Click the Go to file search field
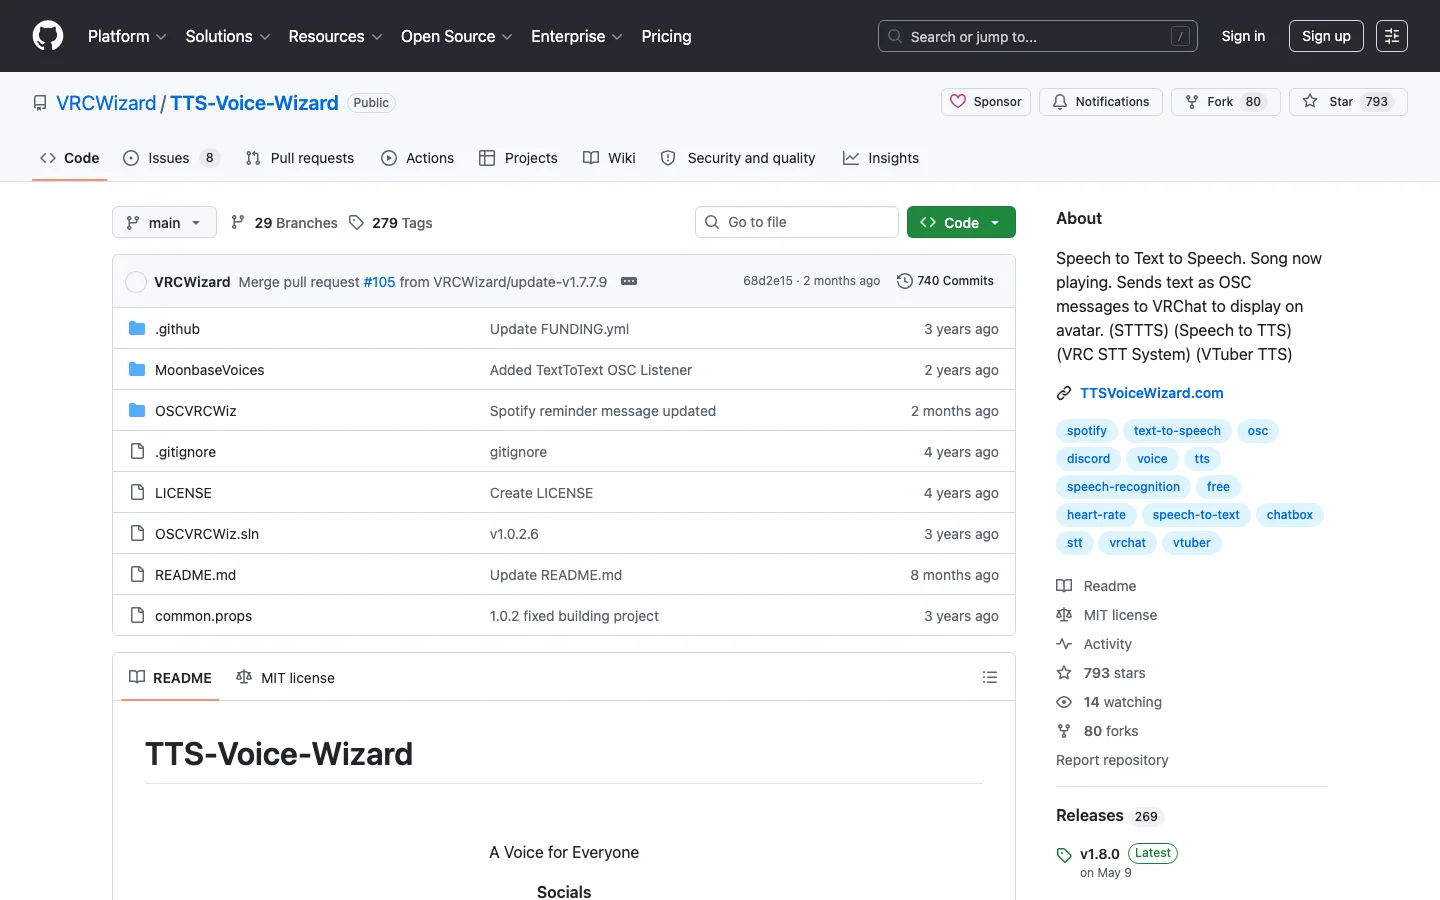 (797, 222)
